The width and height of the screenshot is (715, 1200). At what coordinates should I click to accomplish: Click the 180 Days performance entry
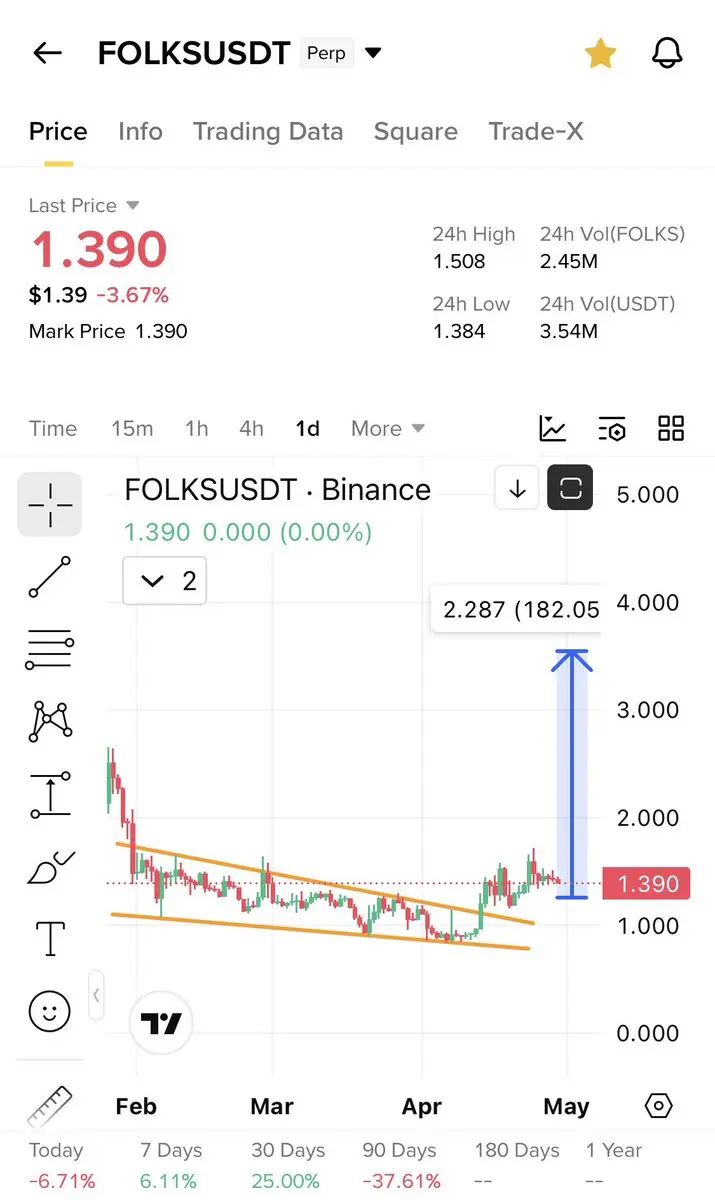click(x=517, y=1166)
